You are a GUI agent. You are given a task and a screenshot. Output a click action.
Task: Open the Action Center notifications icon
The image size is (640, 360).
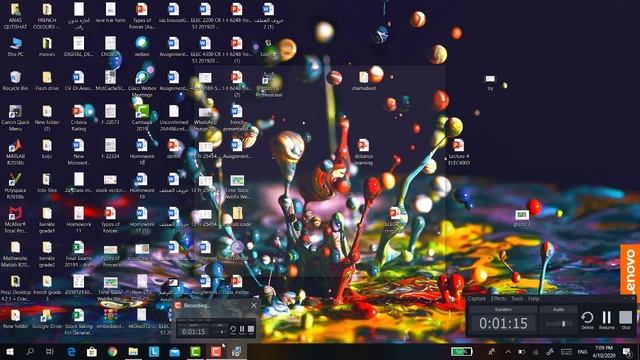pyautogui.click(x=627, y=351)
